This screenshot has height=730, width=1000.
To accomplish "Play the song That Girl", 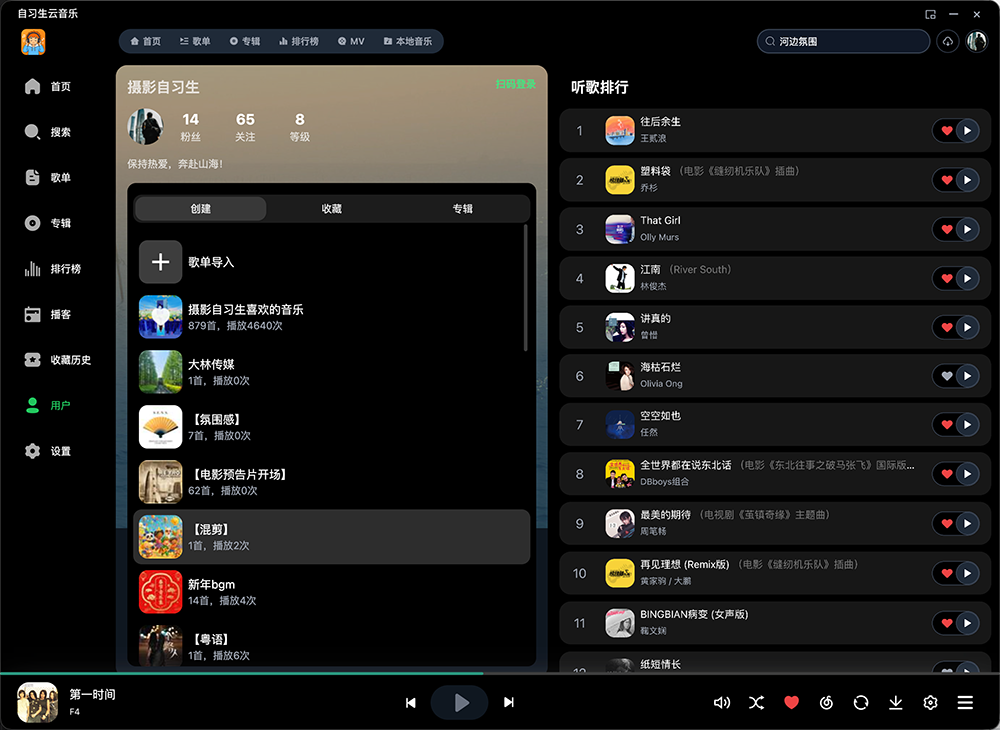I will [967, 230].
